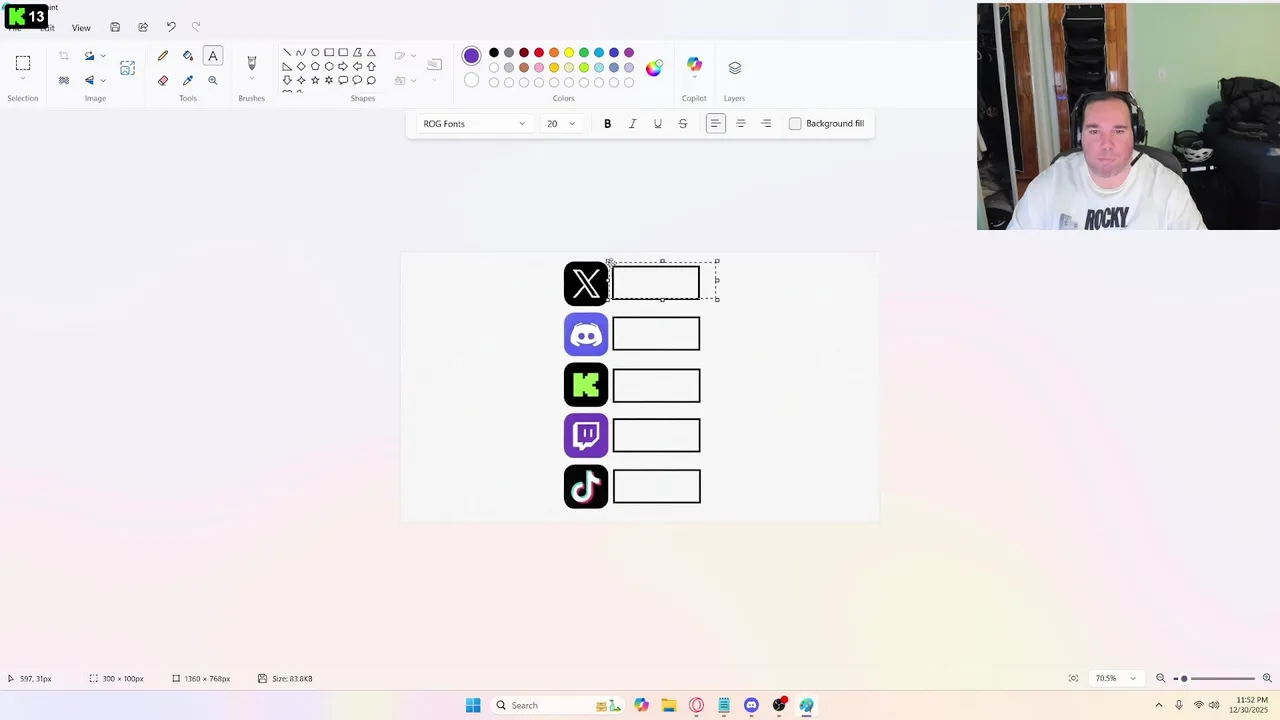Select the Pencil tool
This screenshot has height=720, width=1280.
(163, 56)
